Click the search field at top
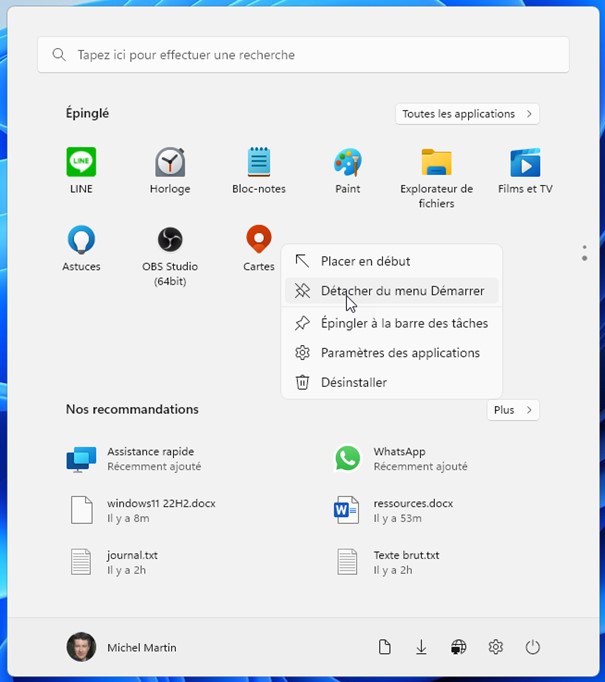 tap(303, 55)
